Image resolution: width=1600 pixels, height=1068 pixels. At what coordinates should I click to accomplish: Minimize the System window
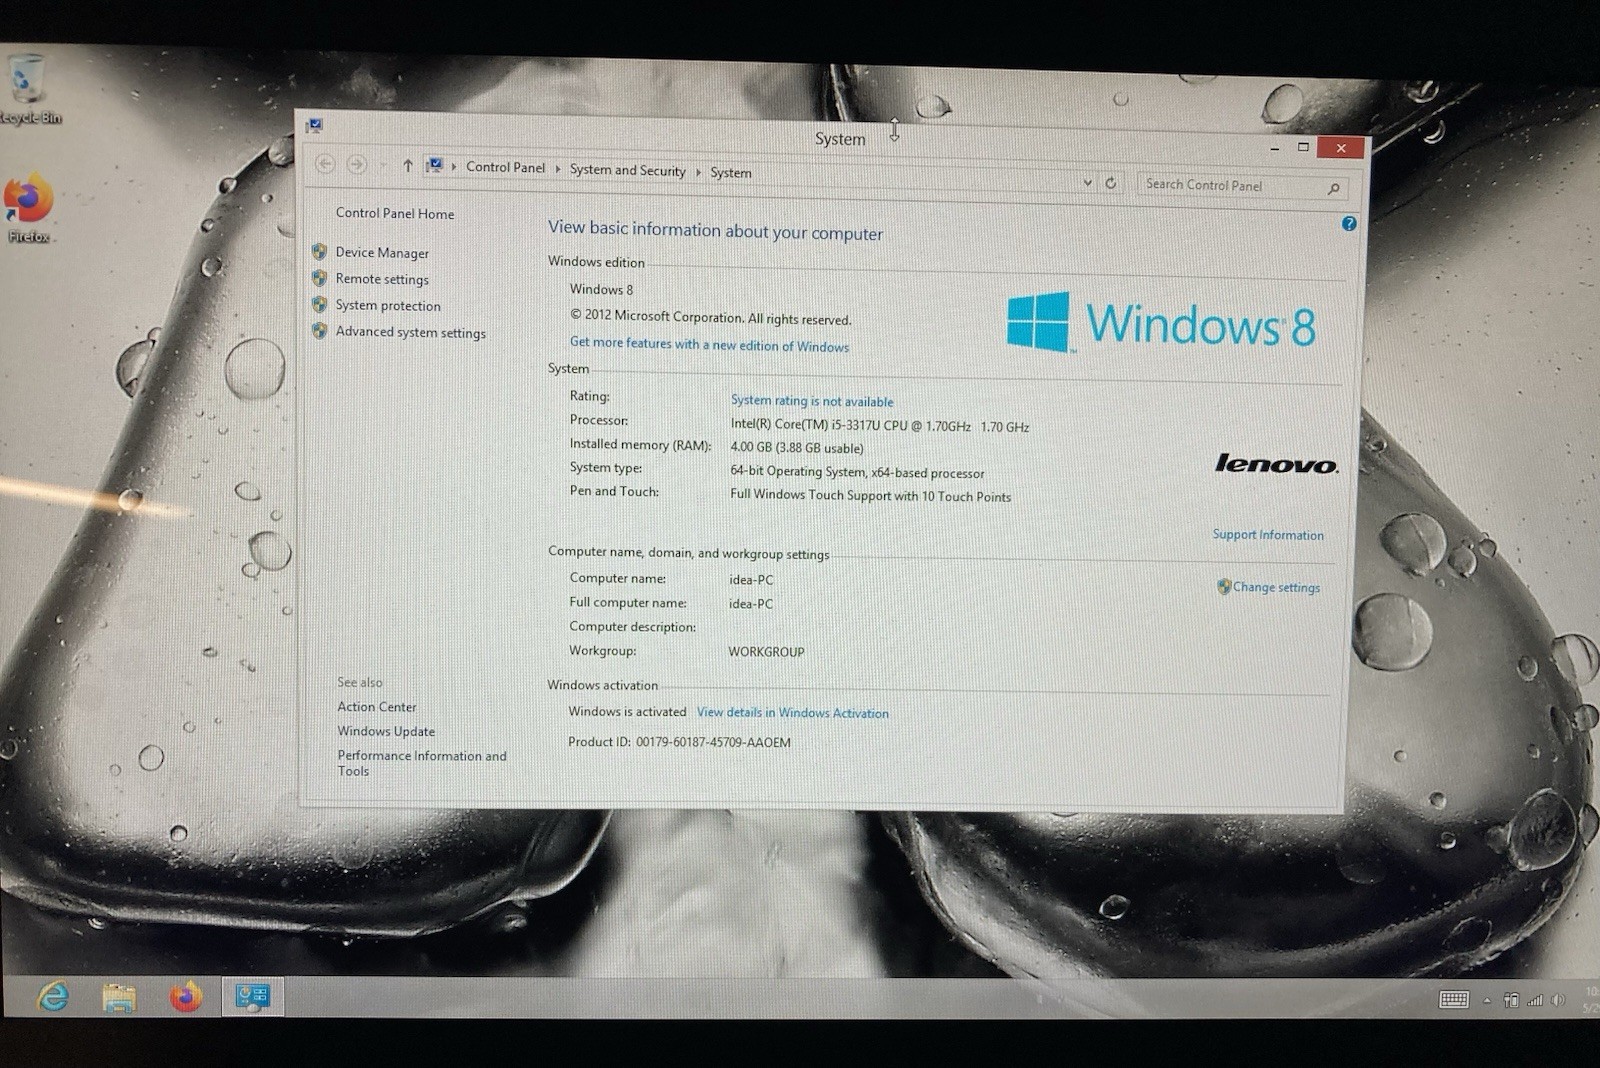1275,147
